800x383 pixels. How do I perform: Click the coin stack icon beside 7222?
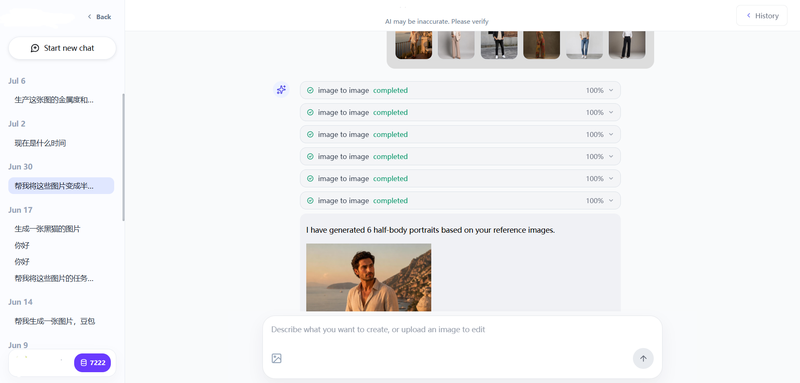point(84,363)
